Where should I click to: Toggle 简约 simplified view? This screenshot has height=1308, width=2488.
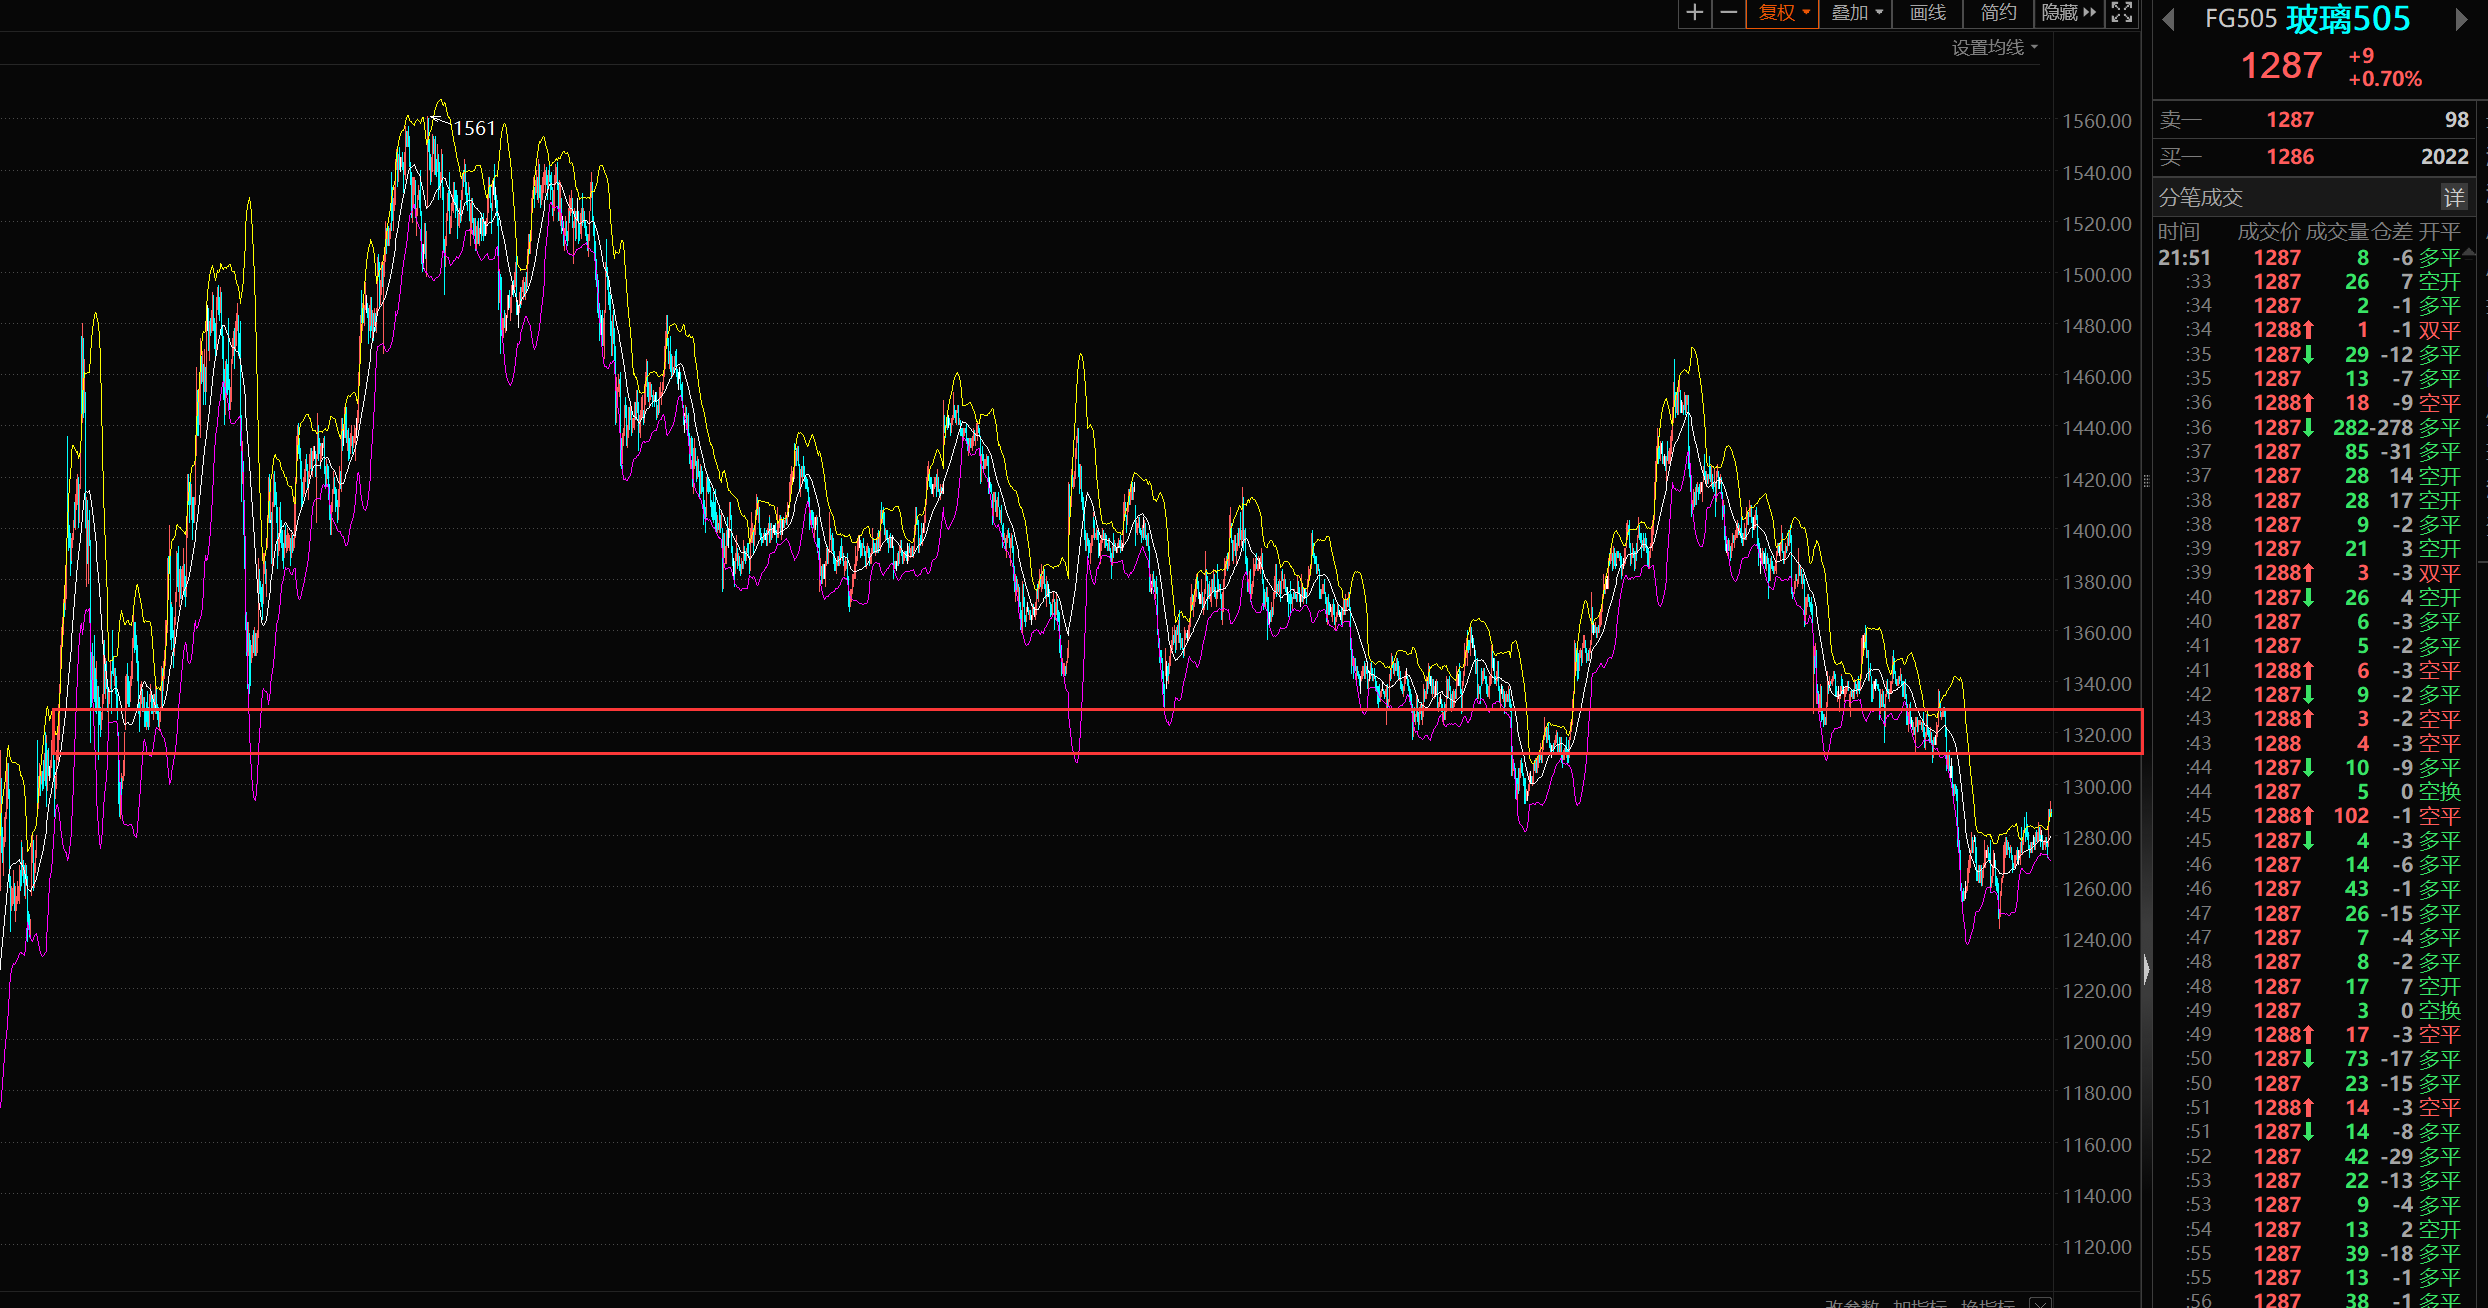1998,13
